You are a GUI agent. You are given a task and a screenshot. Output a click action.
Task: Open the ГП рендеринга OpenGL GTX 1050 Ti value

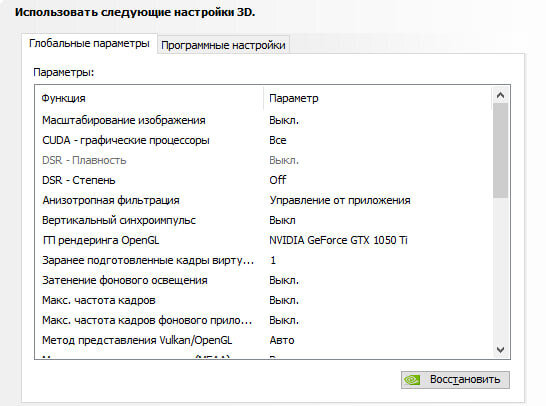[338, 240]
